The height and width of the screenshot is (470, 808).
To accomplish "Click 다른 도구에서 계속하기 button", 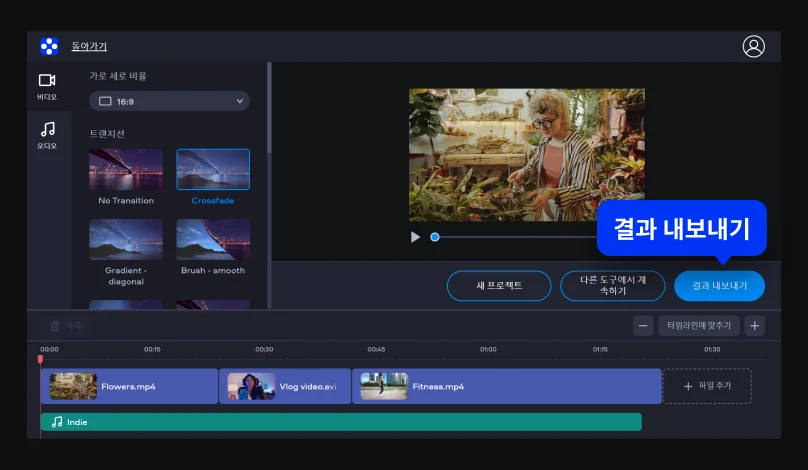I will [x=613, y=286].
